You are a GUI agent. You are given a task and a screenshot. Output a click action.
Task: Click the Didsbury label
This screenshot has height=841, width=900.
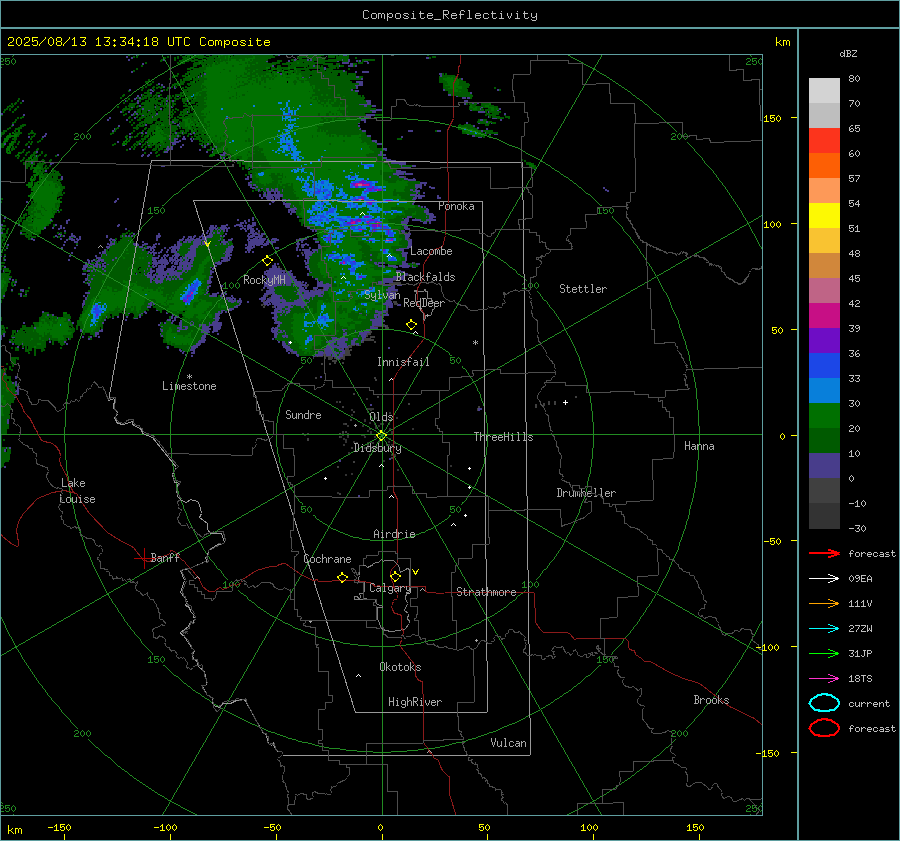377,448
